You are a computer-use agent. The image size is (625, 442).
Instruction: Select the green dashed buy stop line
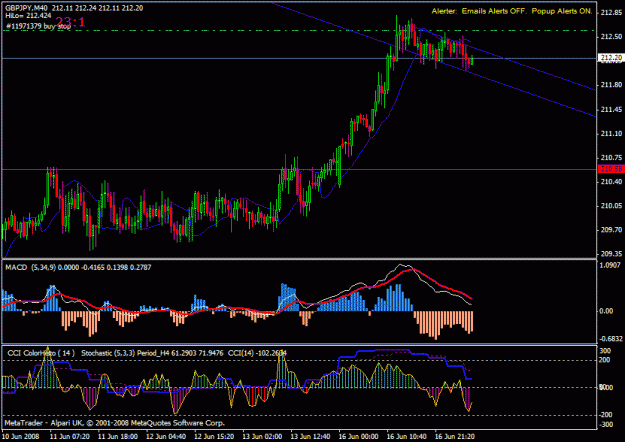point(299,30)
